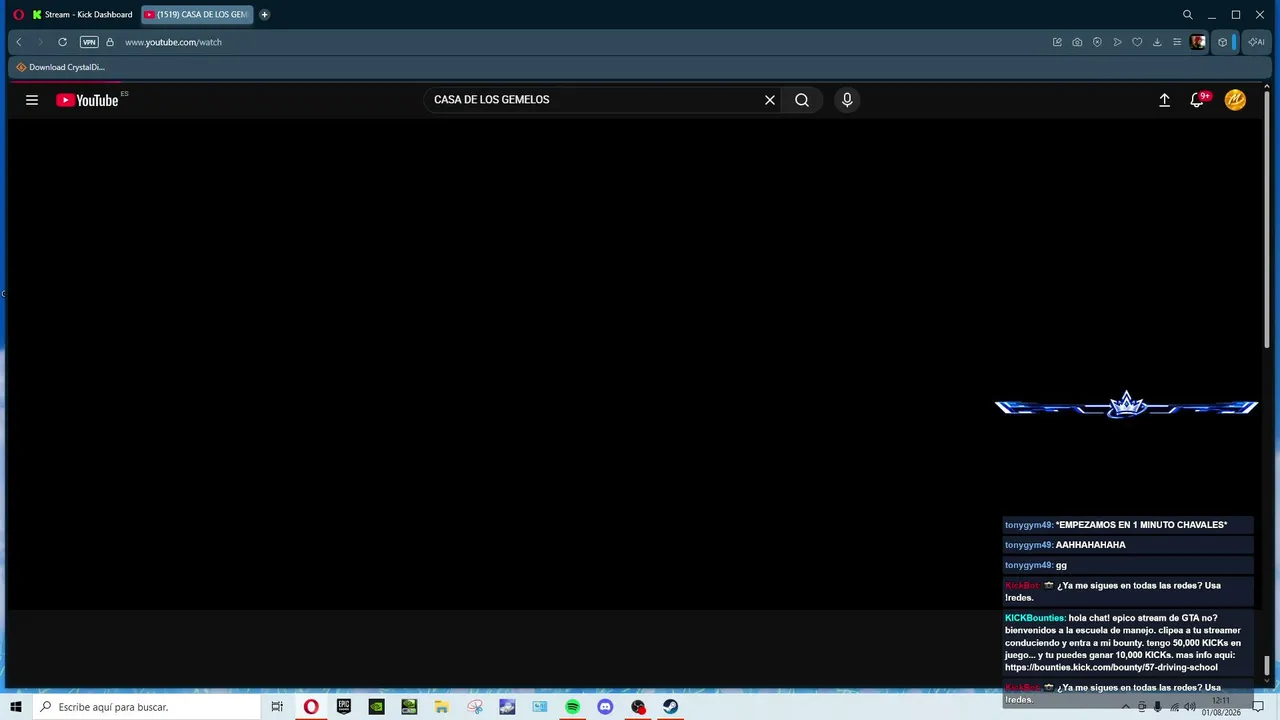Open Opera from the taskbar

coord(311,707)
